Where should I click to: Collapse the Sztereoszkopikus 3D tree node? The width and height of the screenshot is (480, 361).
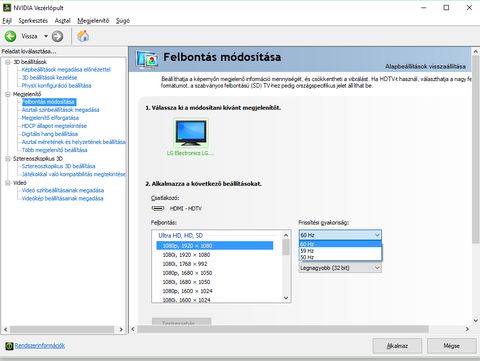tap(8, 159)
